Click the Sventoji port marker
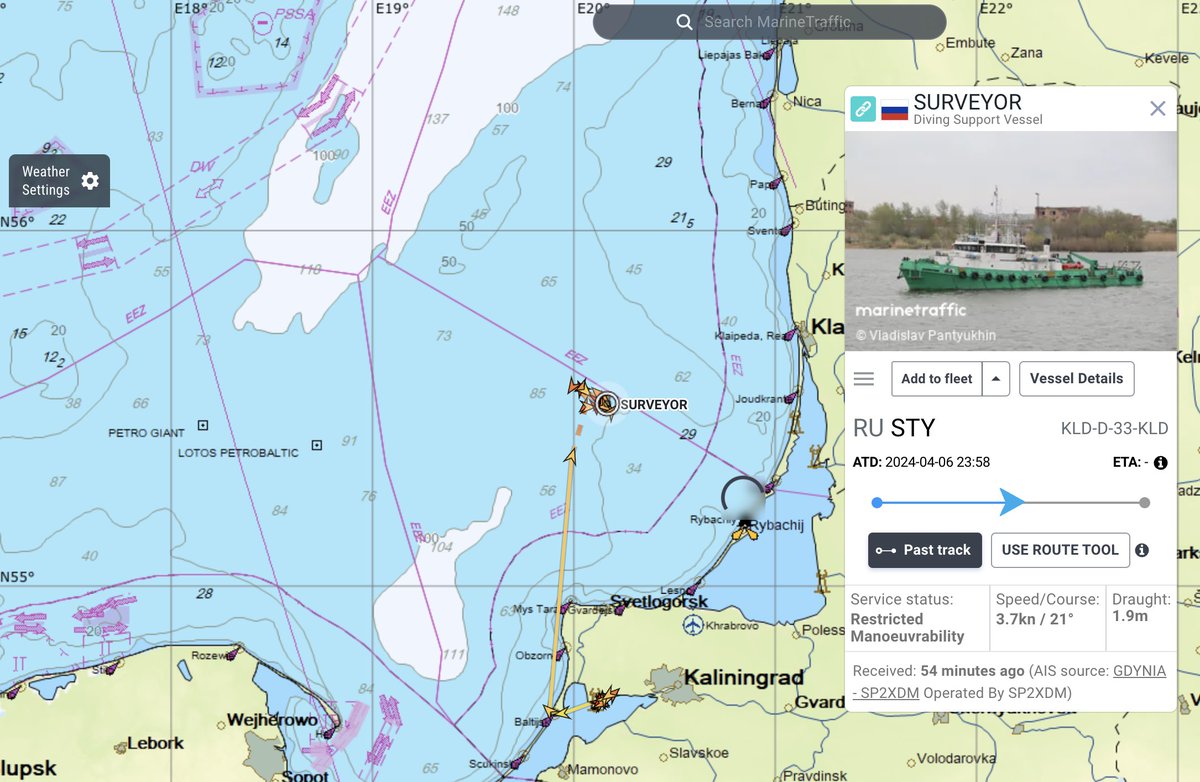Image resolution: width=1200 pixels, height=782 pixels. click(x=787, y=229)
